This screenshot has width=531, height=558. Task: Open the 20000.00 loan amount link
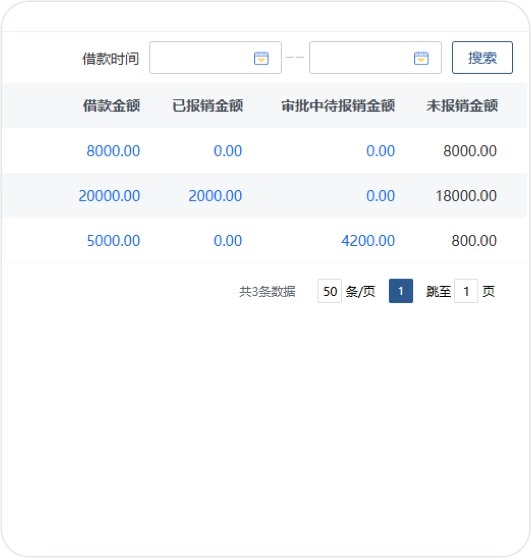109,196
